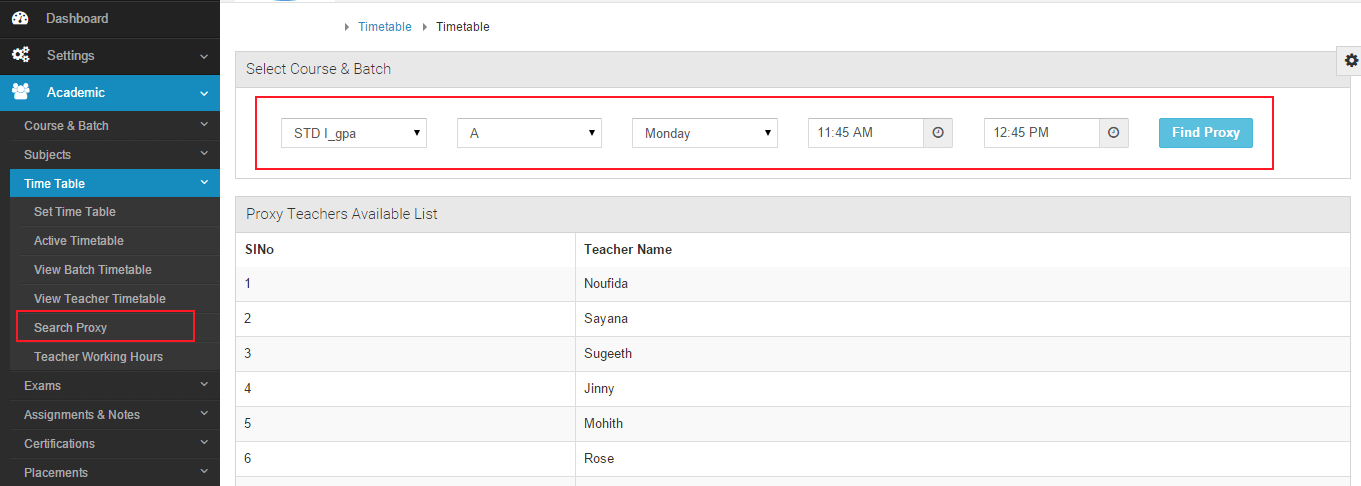Image resolution: width=1361 pixels, height=486 pixels.
Task: Expand the Subjects submenu chevron
Action: [204, 154]
